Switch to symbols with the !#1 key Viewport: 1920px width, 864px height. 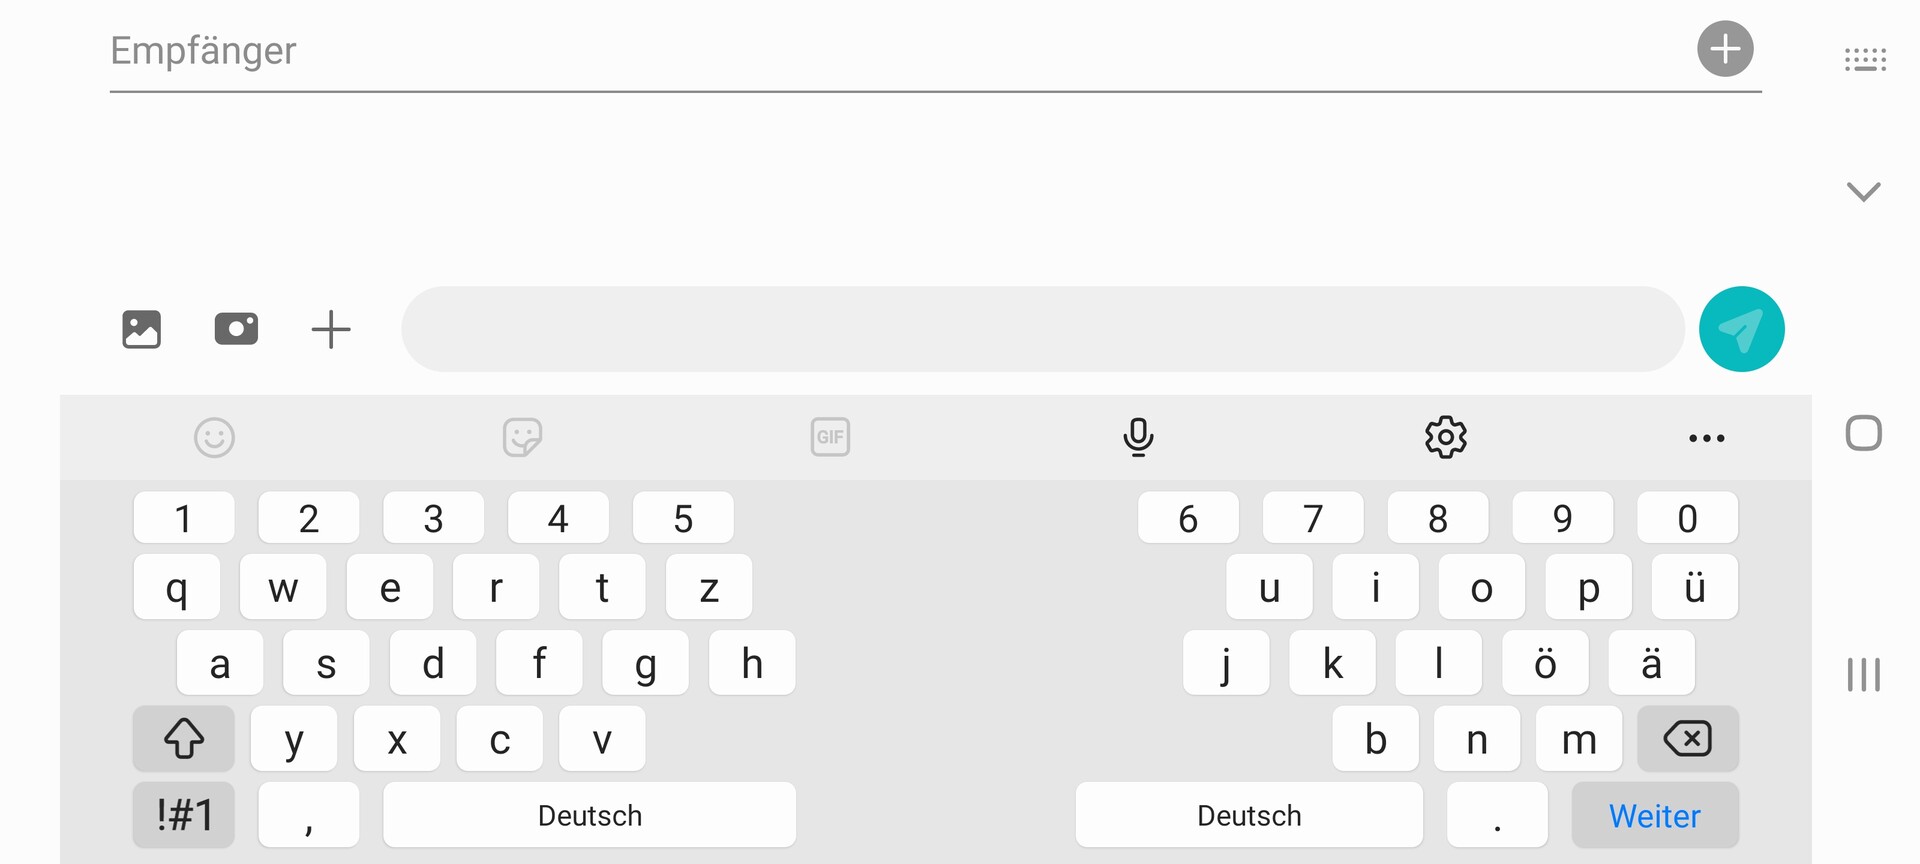tap(184, 815)
